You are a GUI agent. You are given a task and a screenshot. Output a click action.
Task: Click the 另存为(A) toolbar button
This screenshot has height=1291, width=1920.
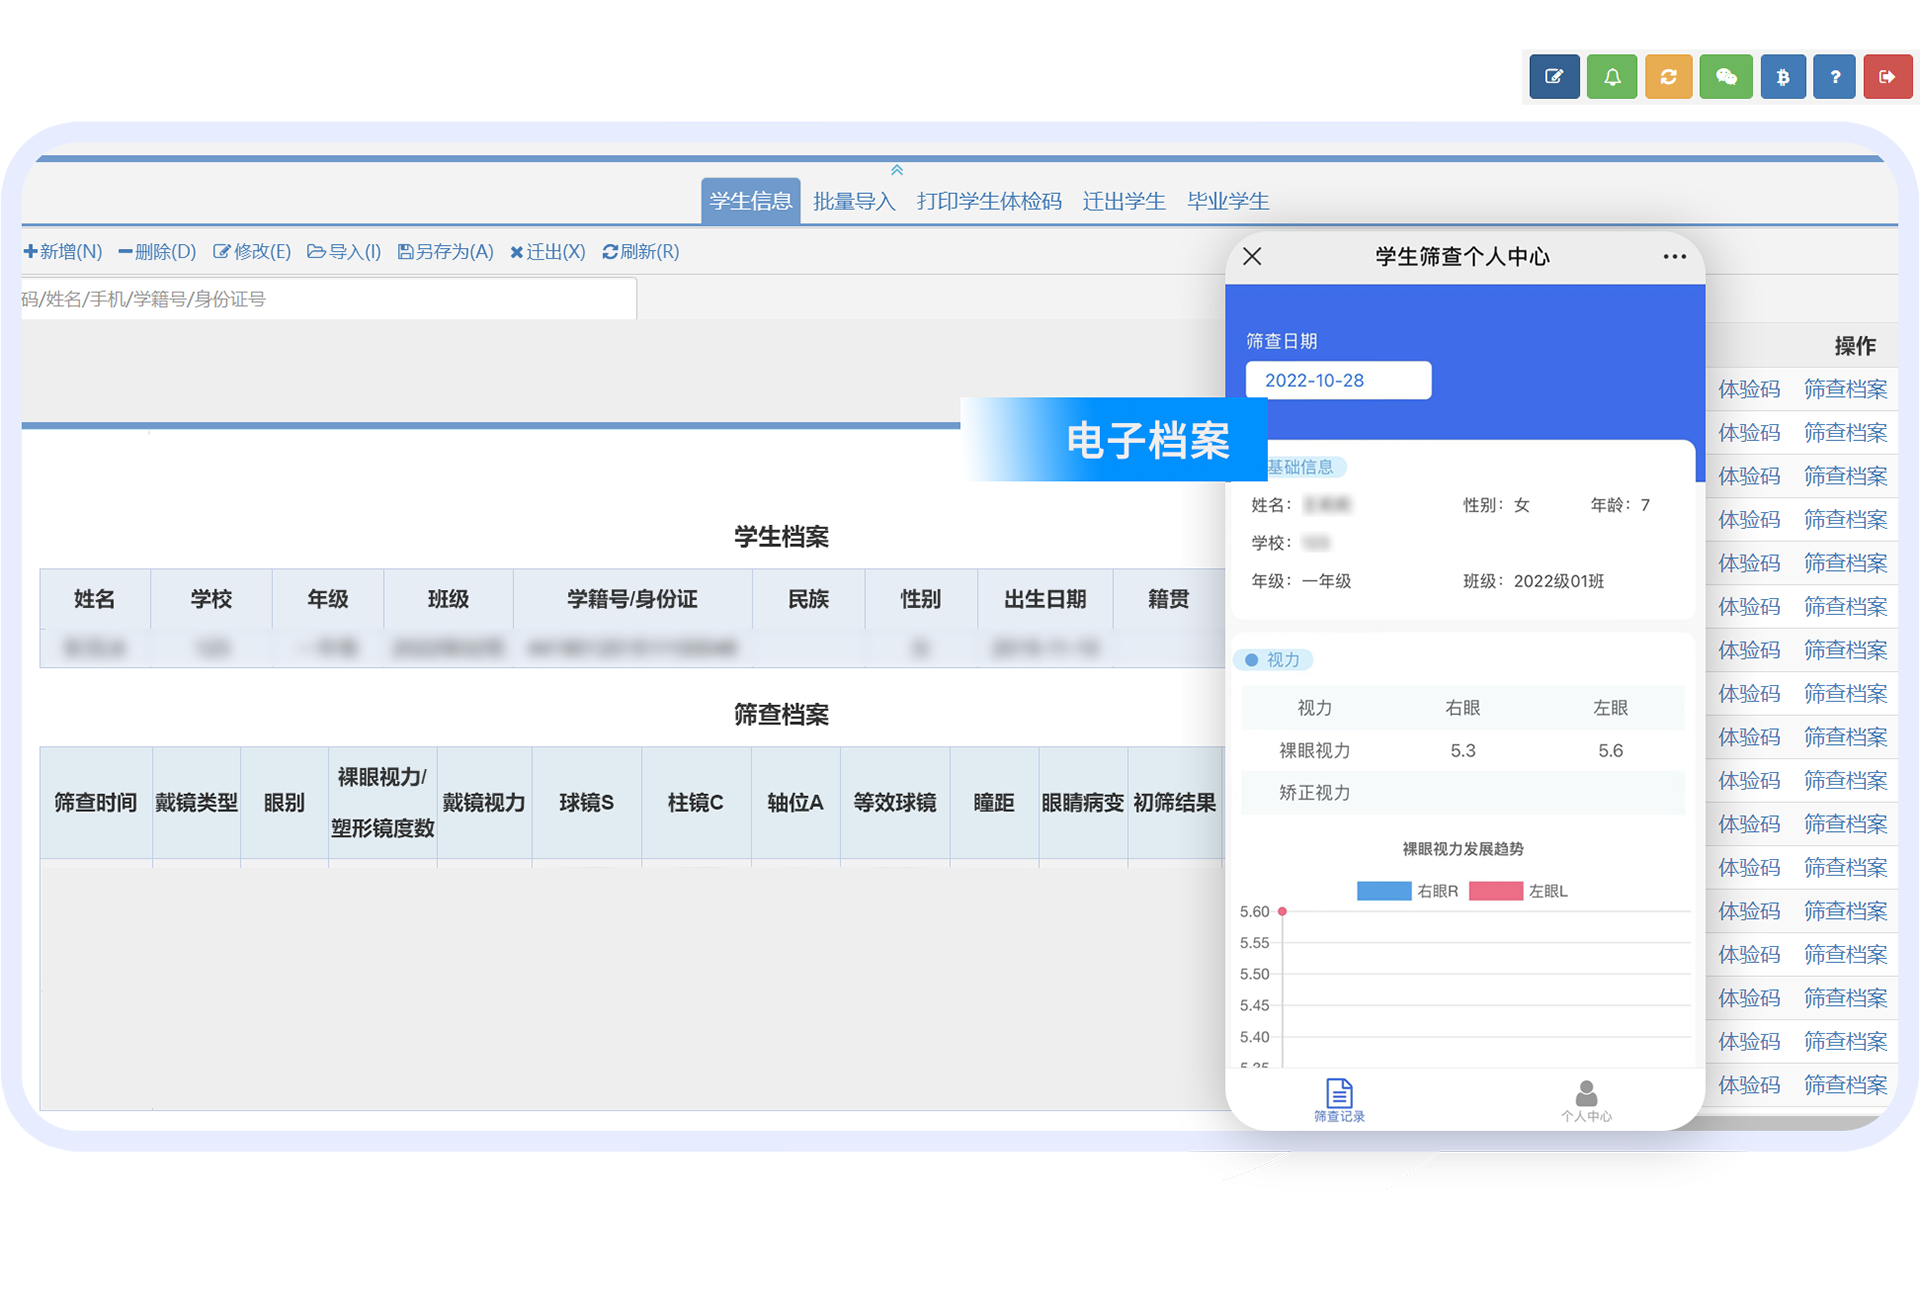446,252
